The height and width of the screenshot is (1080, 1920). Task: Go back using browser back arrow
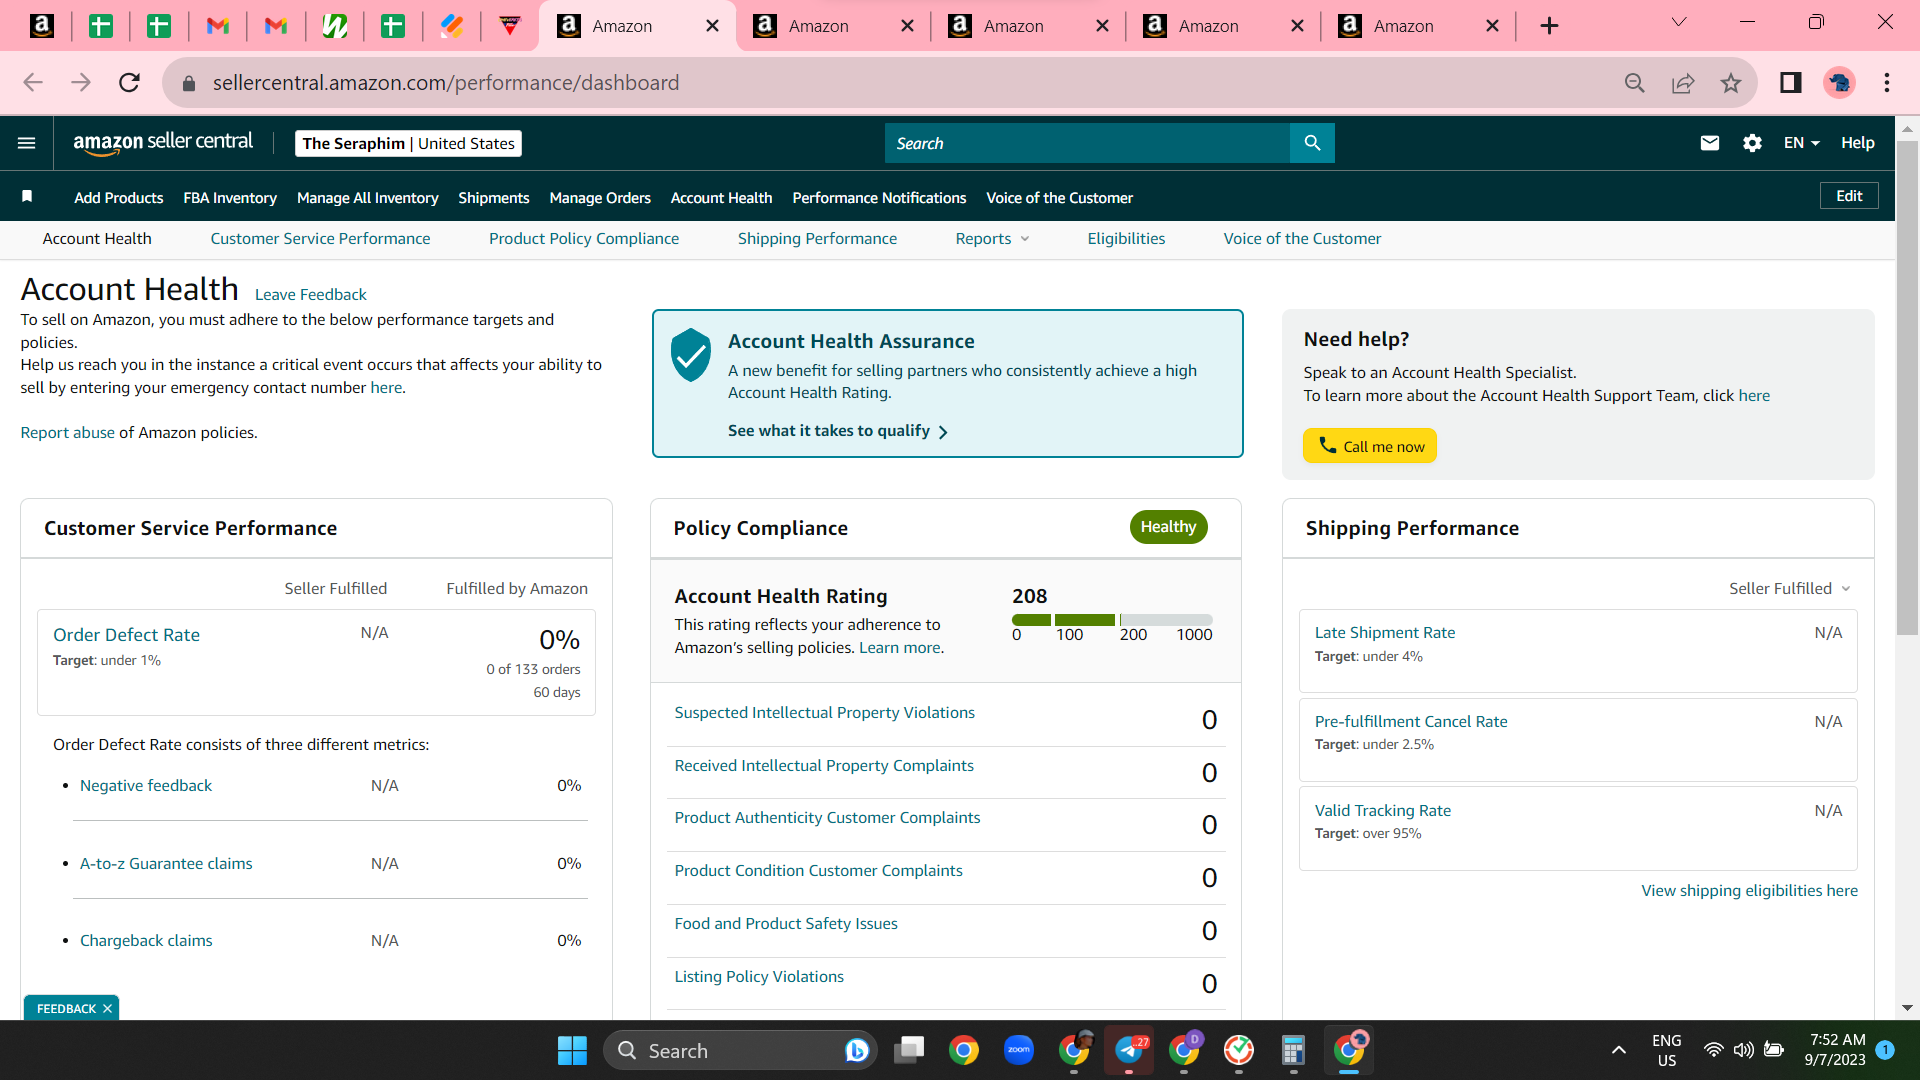coord(33,83)
